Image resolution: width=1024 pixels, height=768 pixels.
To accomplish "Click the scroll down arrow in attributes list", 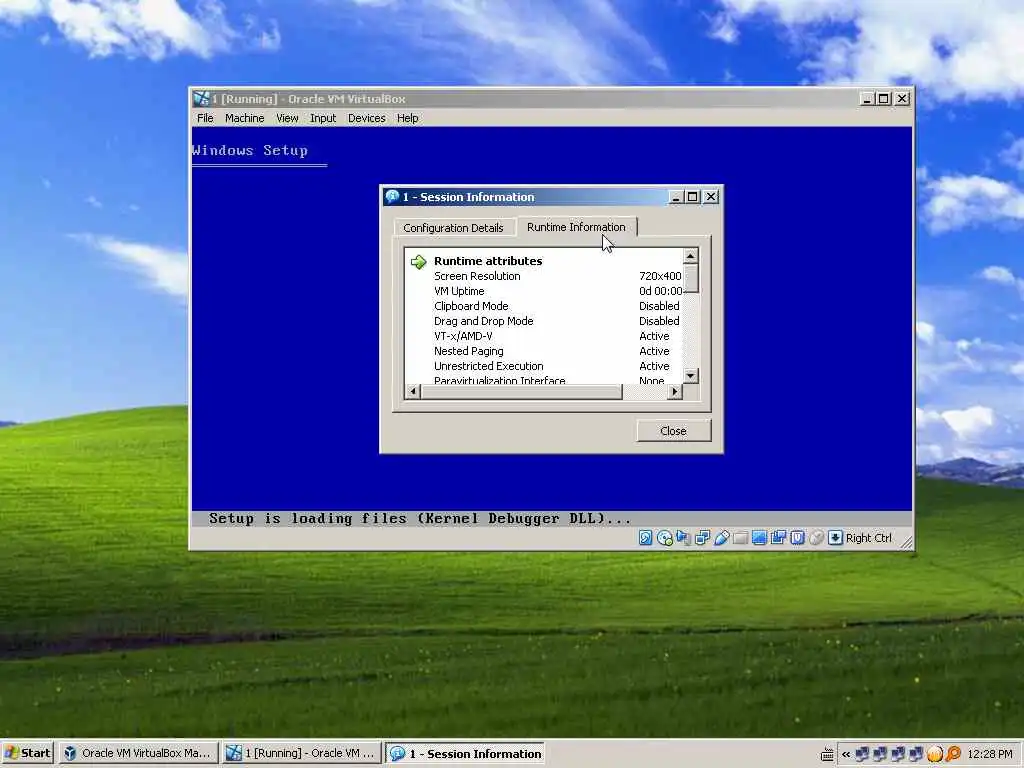I will coord(690,376).
